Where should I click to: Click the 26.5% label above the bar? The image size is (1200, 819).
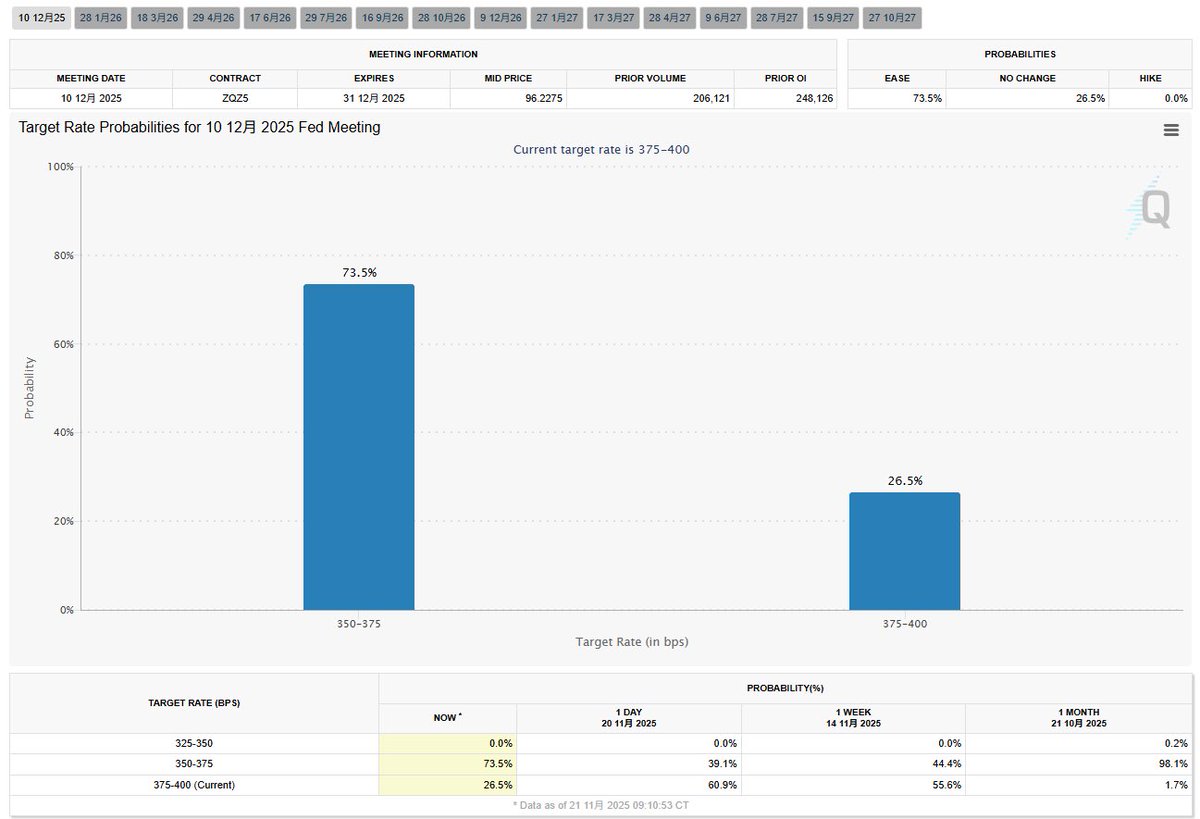905,480
